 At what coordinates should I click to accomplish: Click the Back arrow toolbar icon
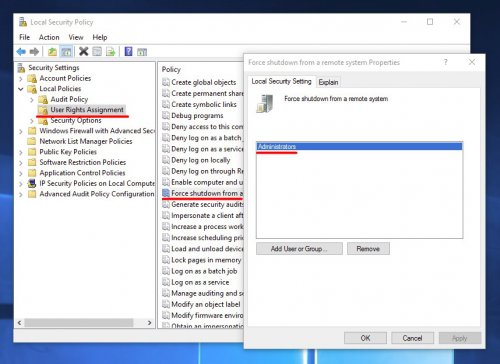coord(21,52)
